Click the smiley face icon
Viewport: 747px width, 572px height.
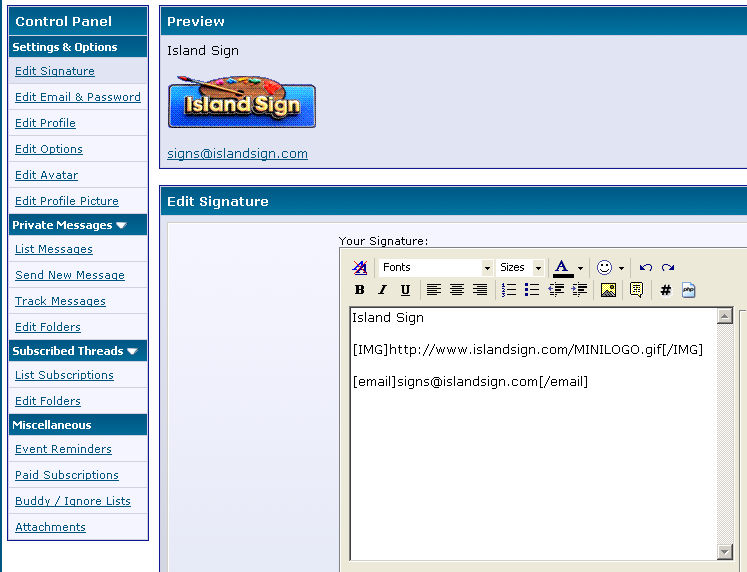click(604, 267)
